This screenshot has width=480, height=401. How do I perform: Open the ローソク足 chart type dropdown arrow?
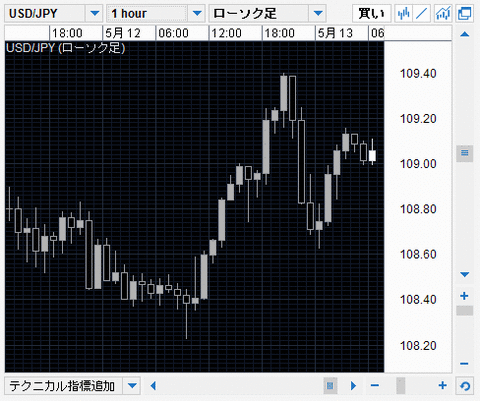pos(318,13)
